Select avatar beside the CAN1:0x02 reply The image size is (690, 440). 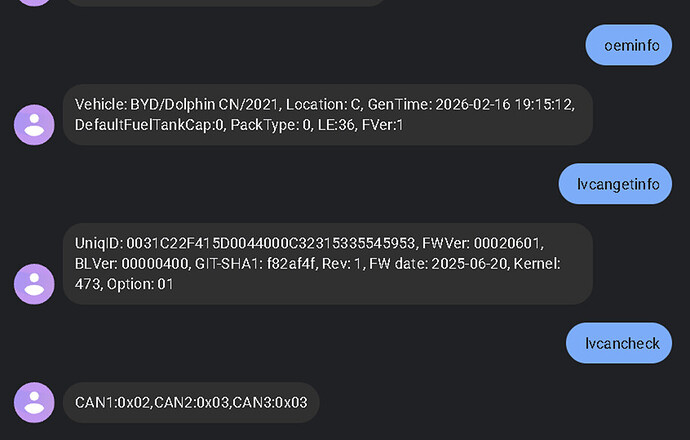(34, 402)
